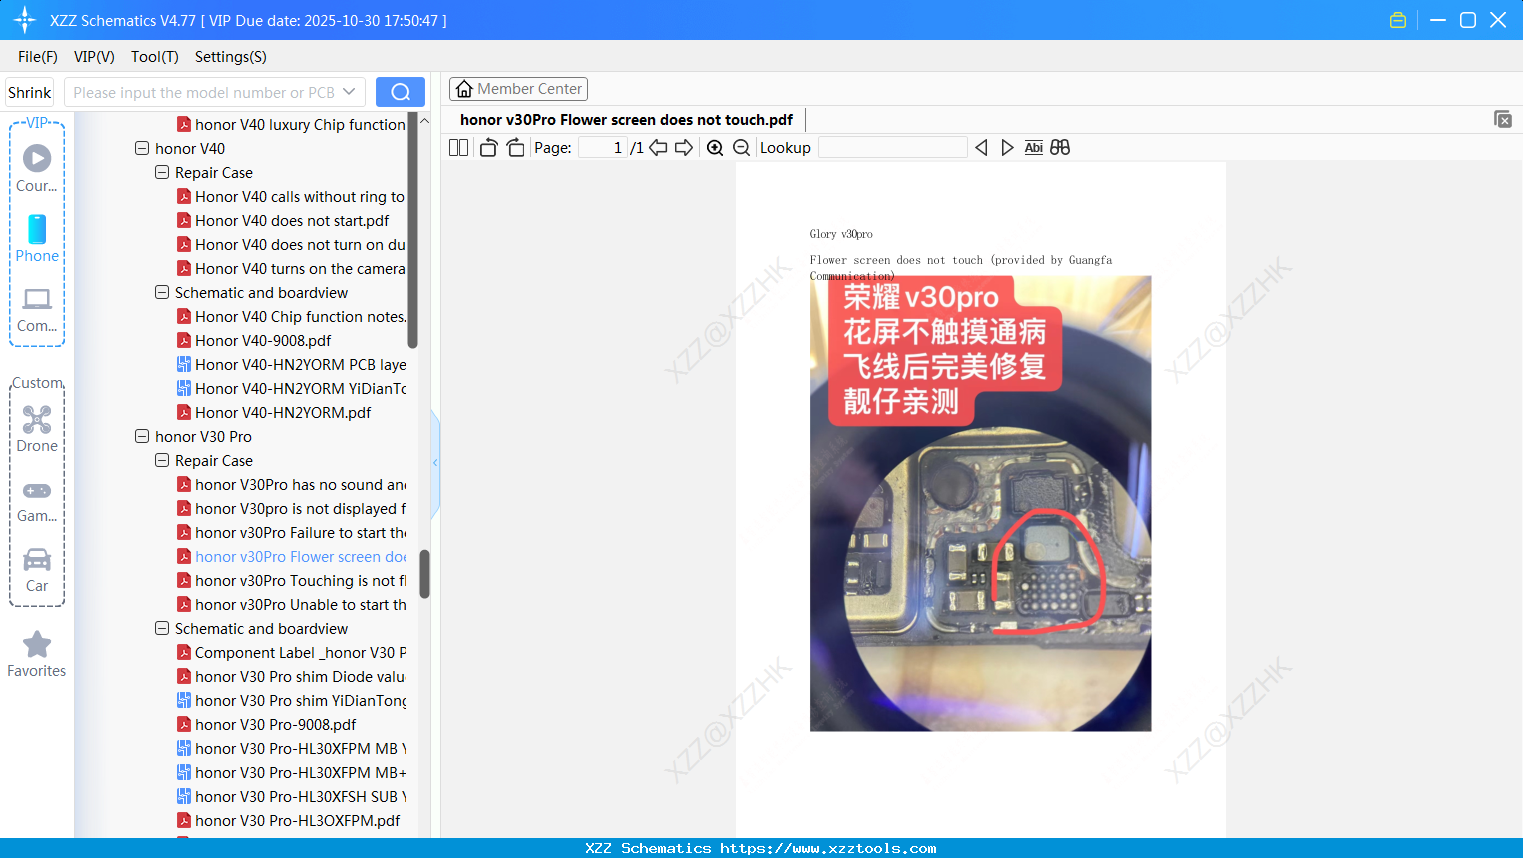This screenshot has height=858, width=1523.
Task: Jump to previous lookup result triangle
Action: pyautogui.click(x=981, y=148)
